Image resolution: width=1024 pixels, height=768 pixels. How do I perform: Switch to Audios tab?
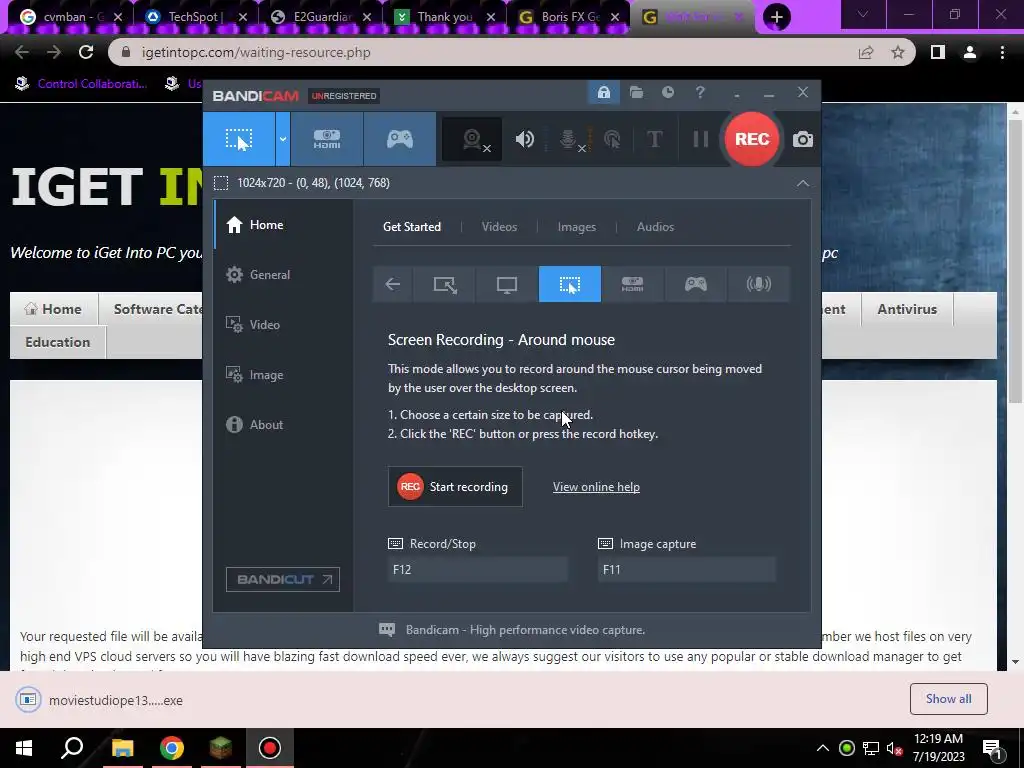pyautogui.click(x=655, y=227)
